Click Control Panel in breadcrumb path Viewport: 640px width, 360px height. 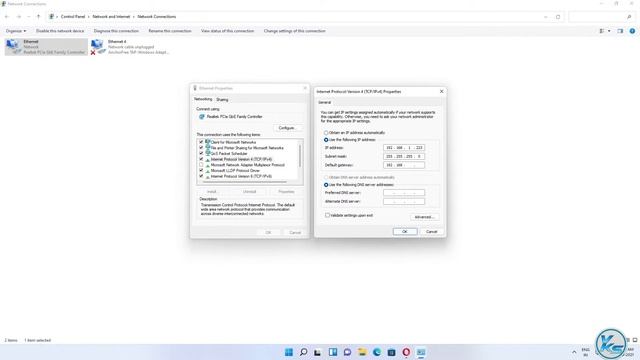coord(73,17)
